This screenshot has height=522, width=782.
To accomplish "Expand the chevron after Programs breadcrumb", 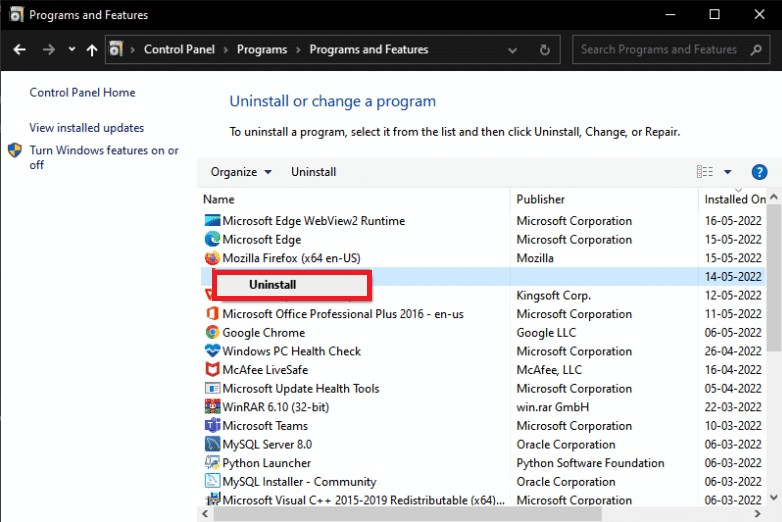I will coord(298,49).
